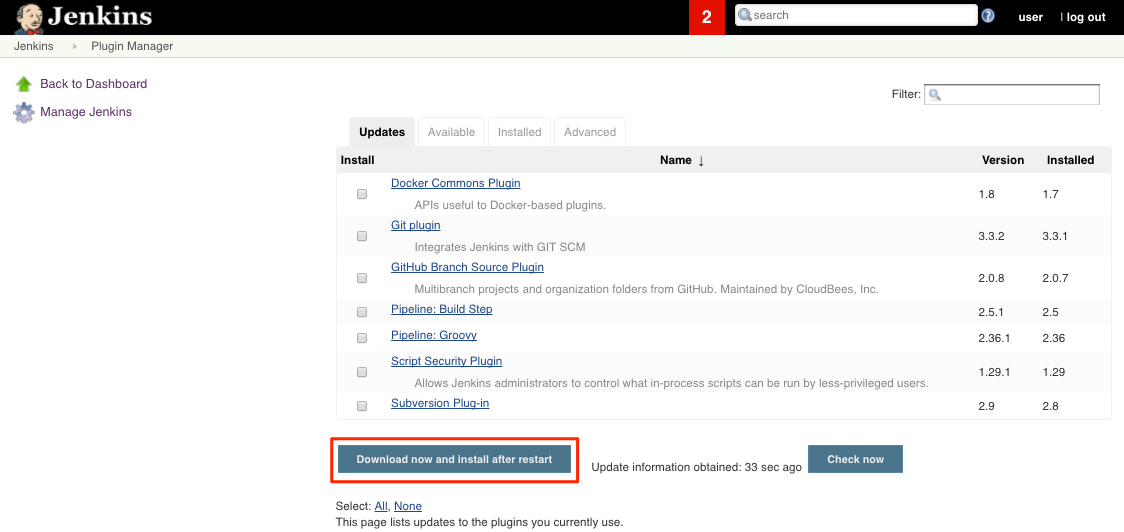Click the Select None link

[x=408, y=506]
